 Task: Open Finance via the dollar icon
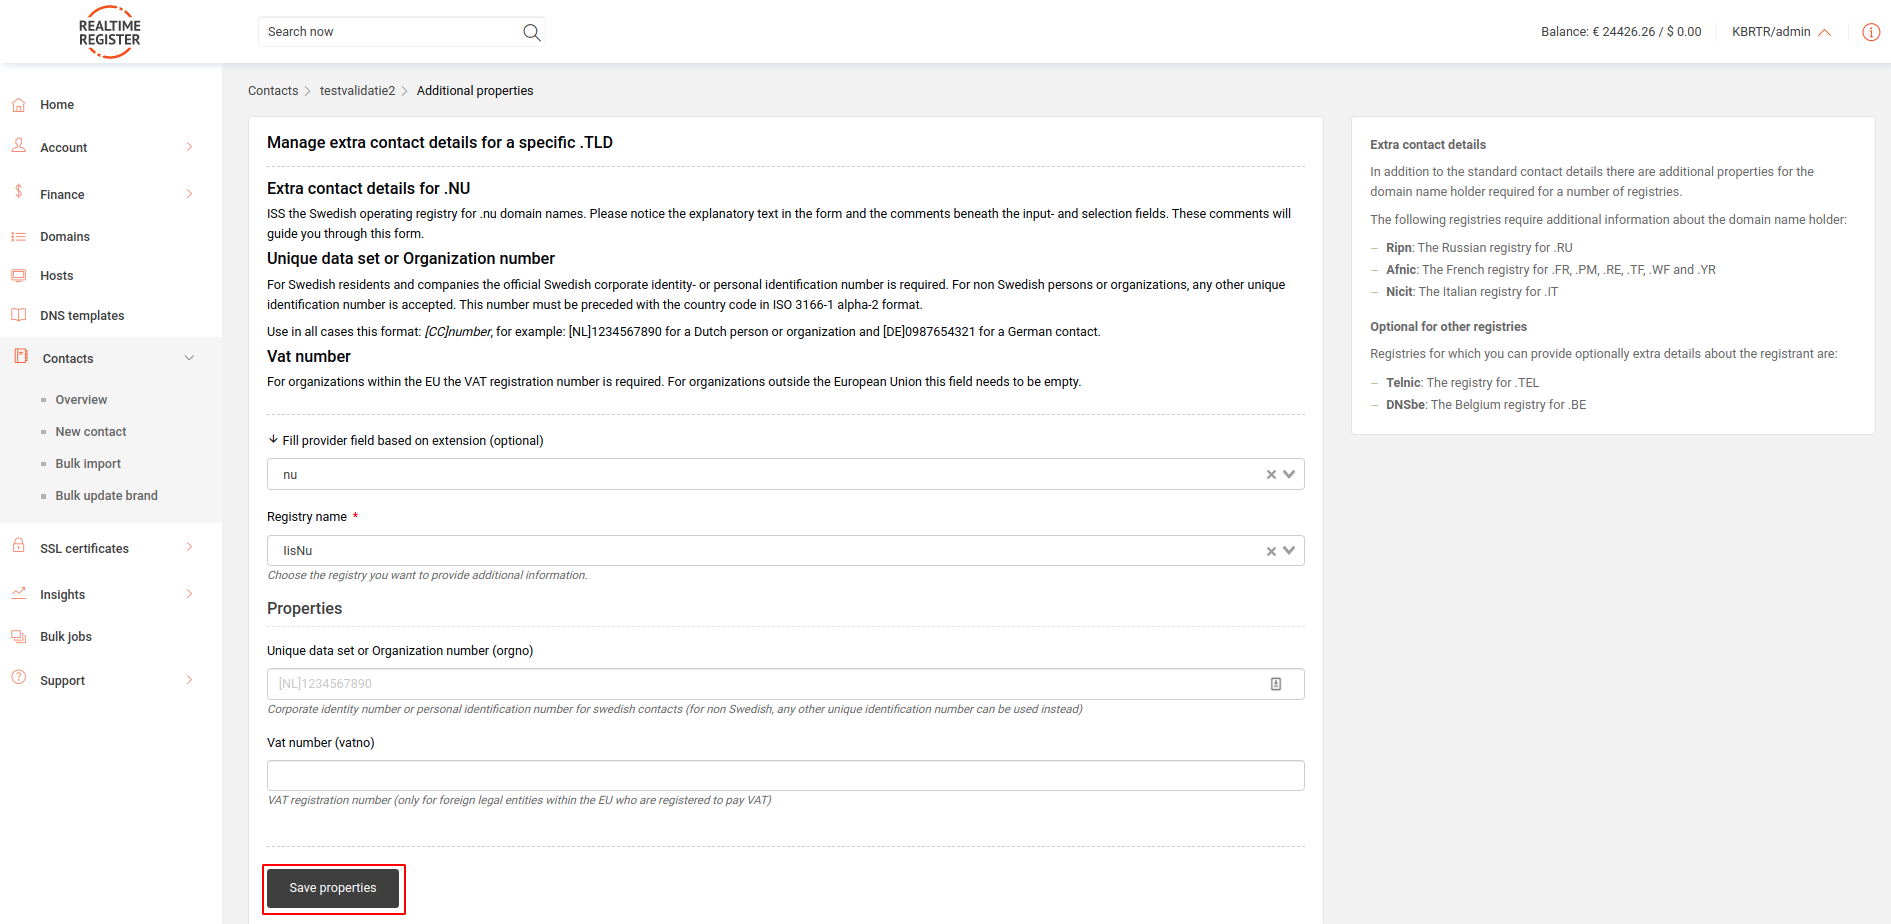[x=18, y=193]
